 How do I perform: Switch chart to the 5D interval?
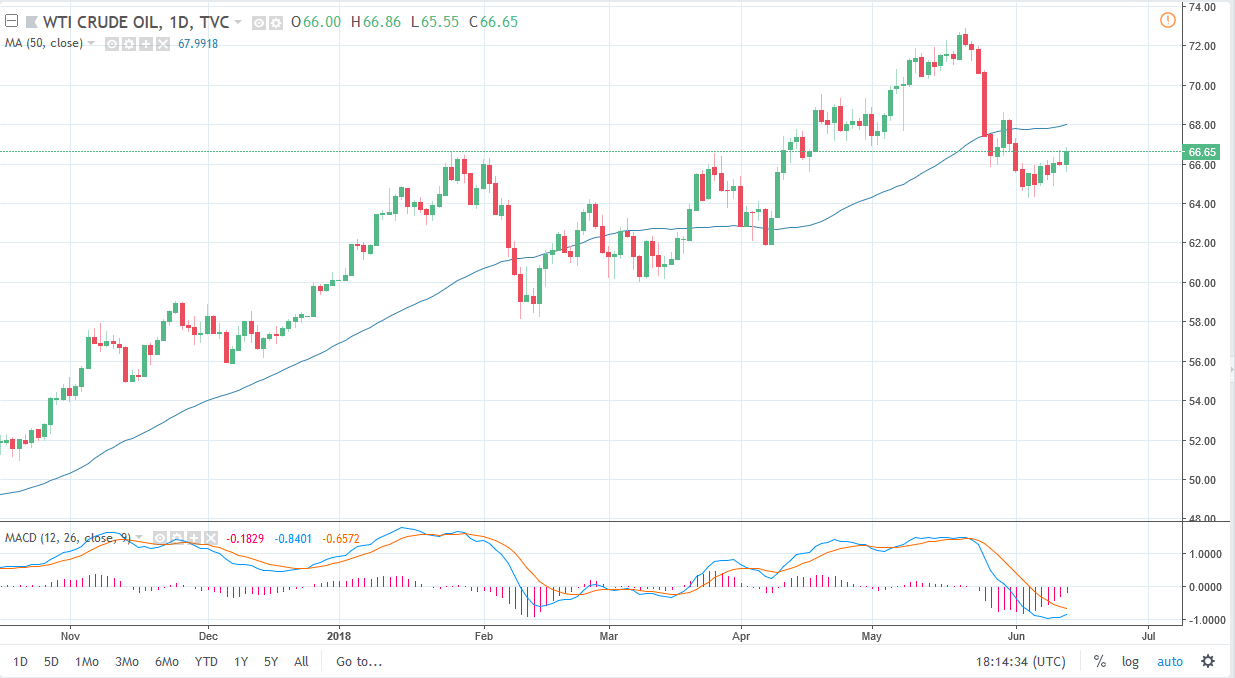click(50, 661)
